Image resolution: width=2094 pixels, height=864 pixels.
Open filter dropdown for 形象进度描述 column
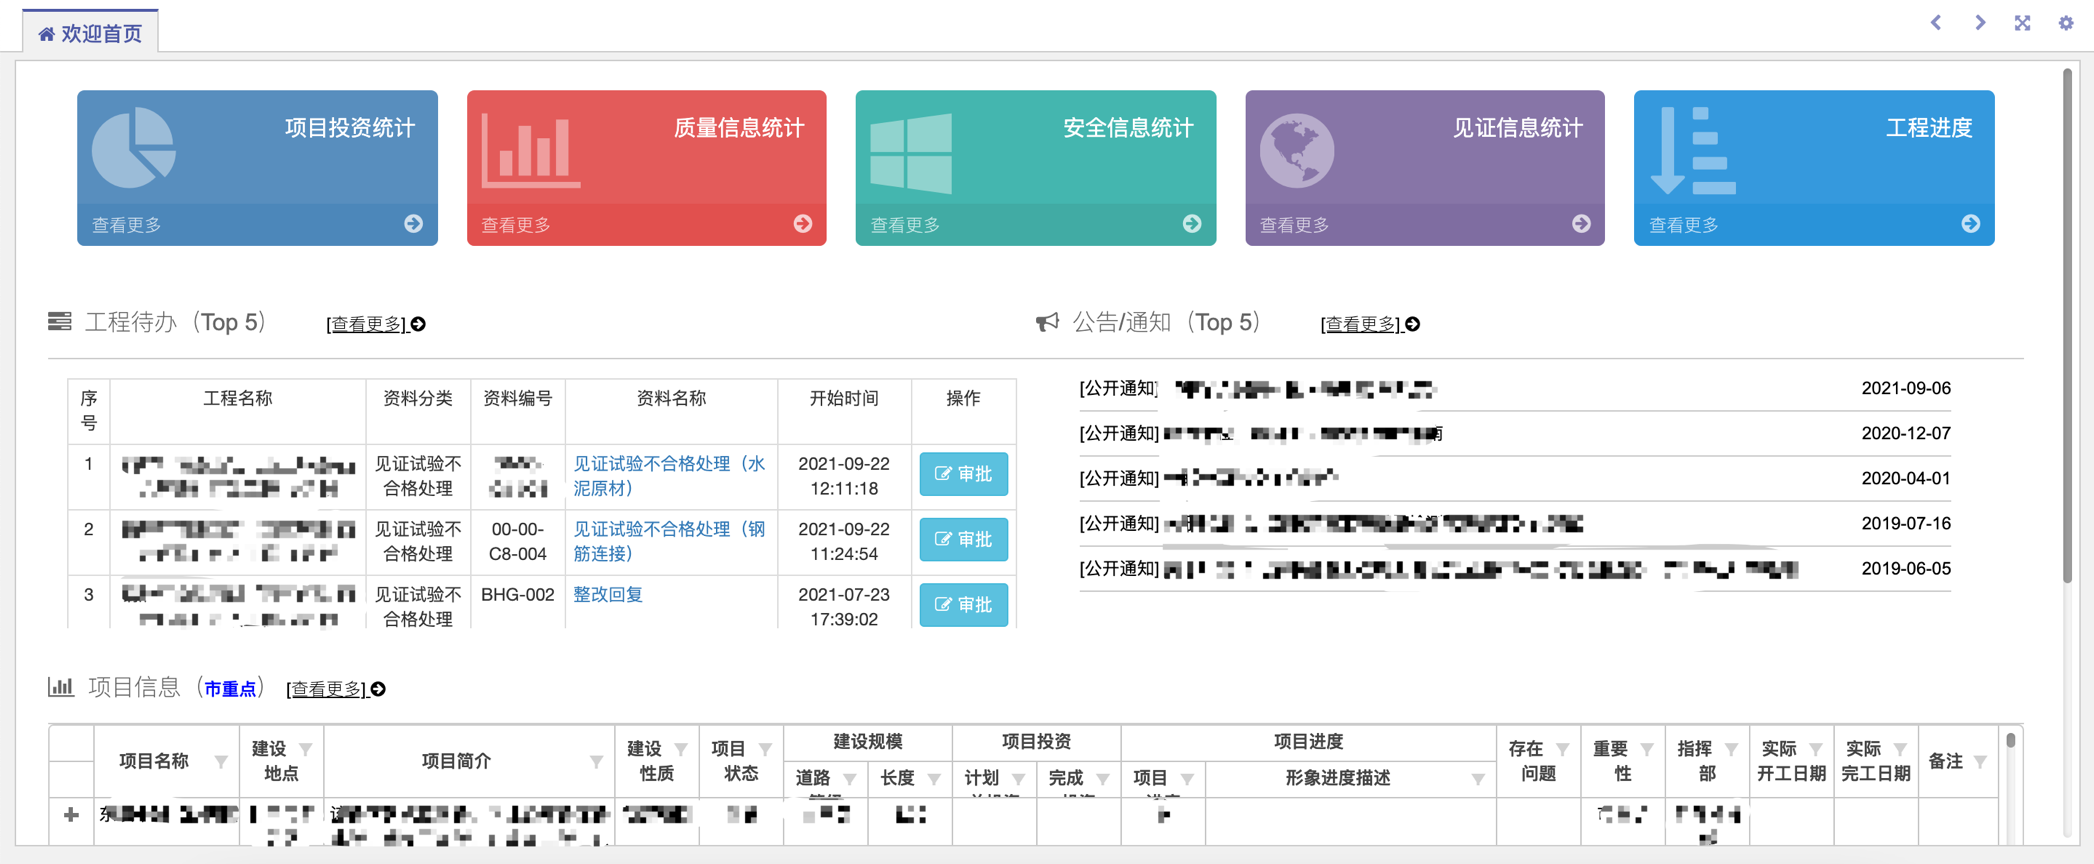click(1477, 779)
